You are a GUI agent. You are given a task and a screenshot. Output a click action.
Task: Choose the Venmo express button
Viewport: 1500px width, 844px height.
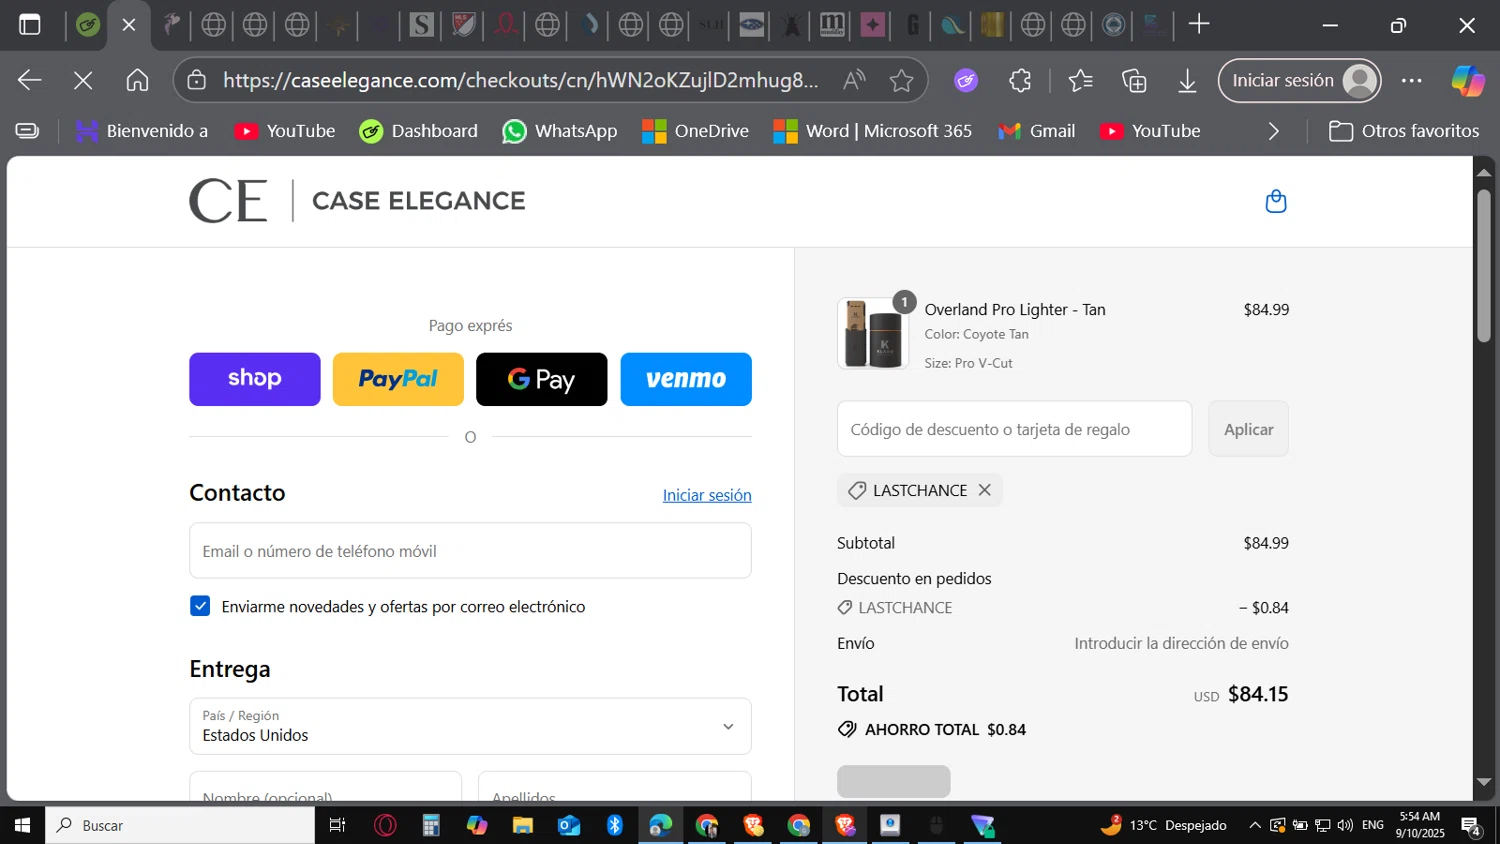[x=686, y=379]
